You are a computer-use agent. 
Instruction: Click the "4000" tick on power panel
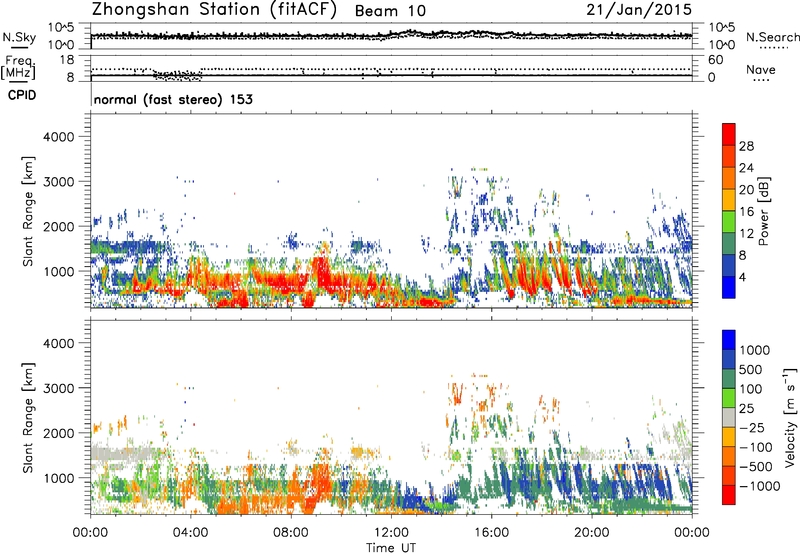click(58, 137)
